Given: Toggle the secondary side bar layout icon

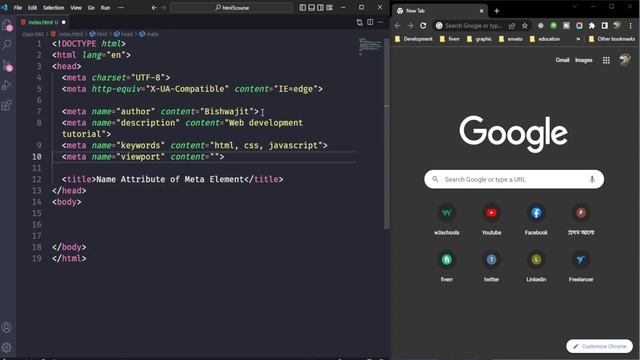Looking at the screenshot, I should [320, 7].
